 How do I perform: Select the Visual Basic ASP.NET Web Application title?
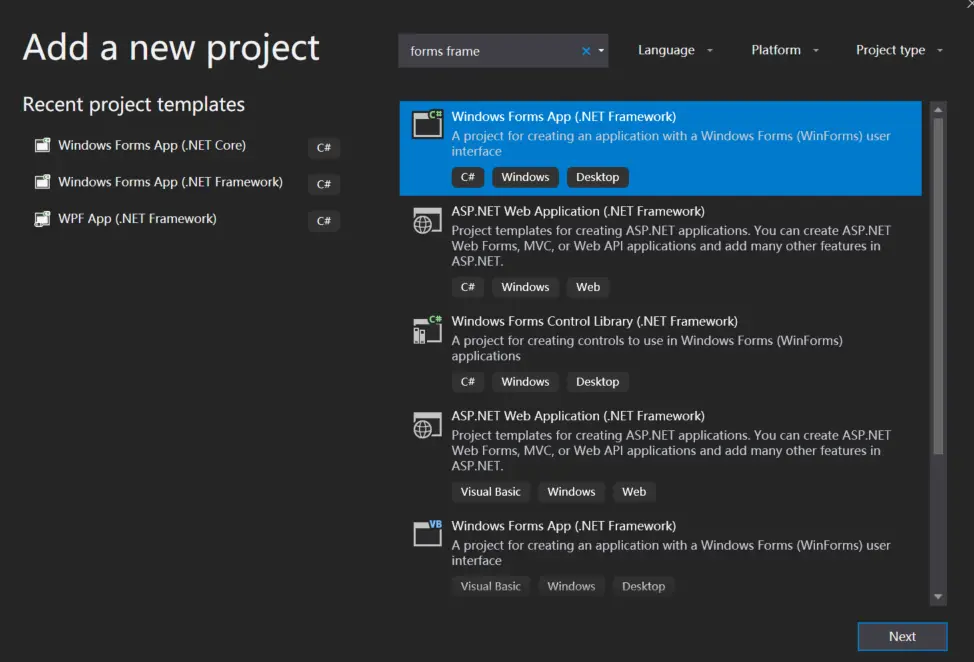(578, 416)
